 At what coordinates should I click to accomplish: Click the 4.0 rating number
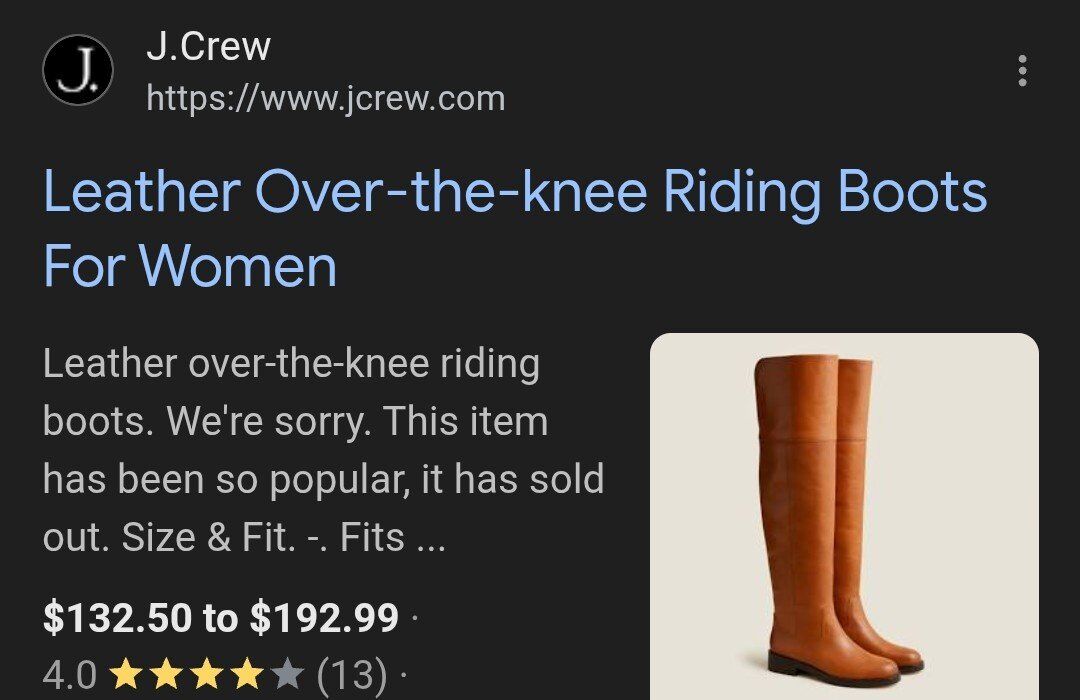(x=70, y=675)
